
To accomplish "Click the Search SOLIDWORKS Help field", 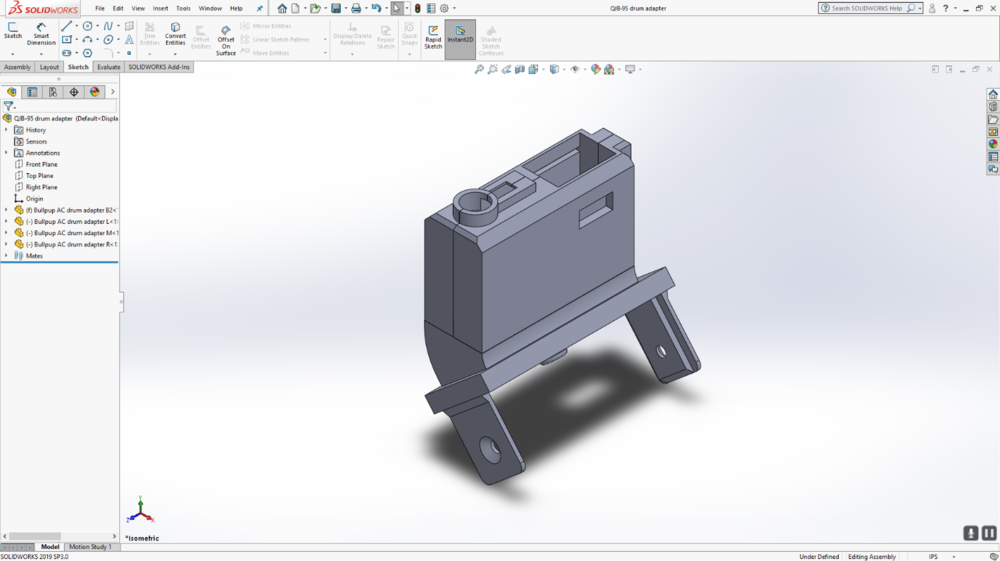I will 868,8.
